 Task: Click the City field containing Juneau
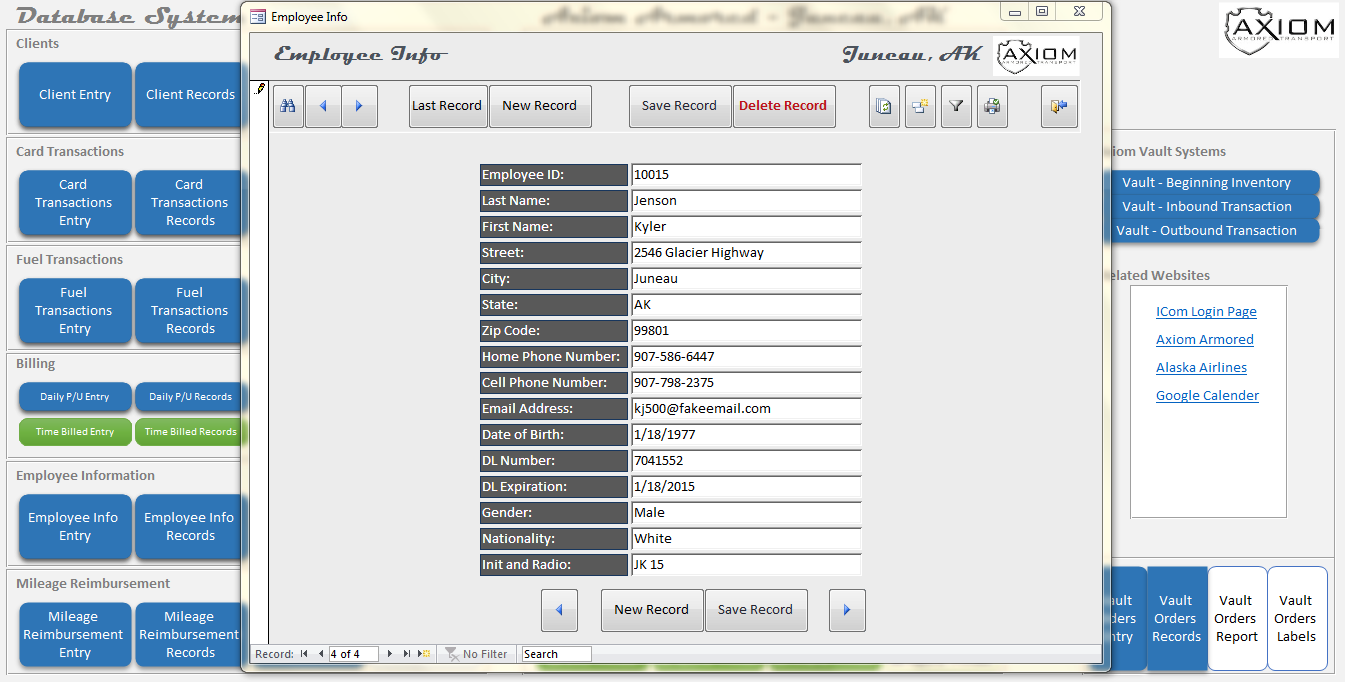tap(746, 279)
